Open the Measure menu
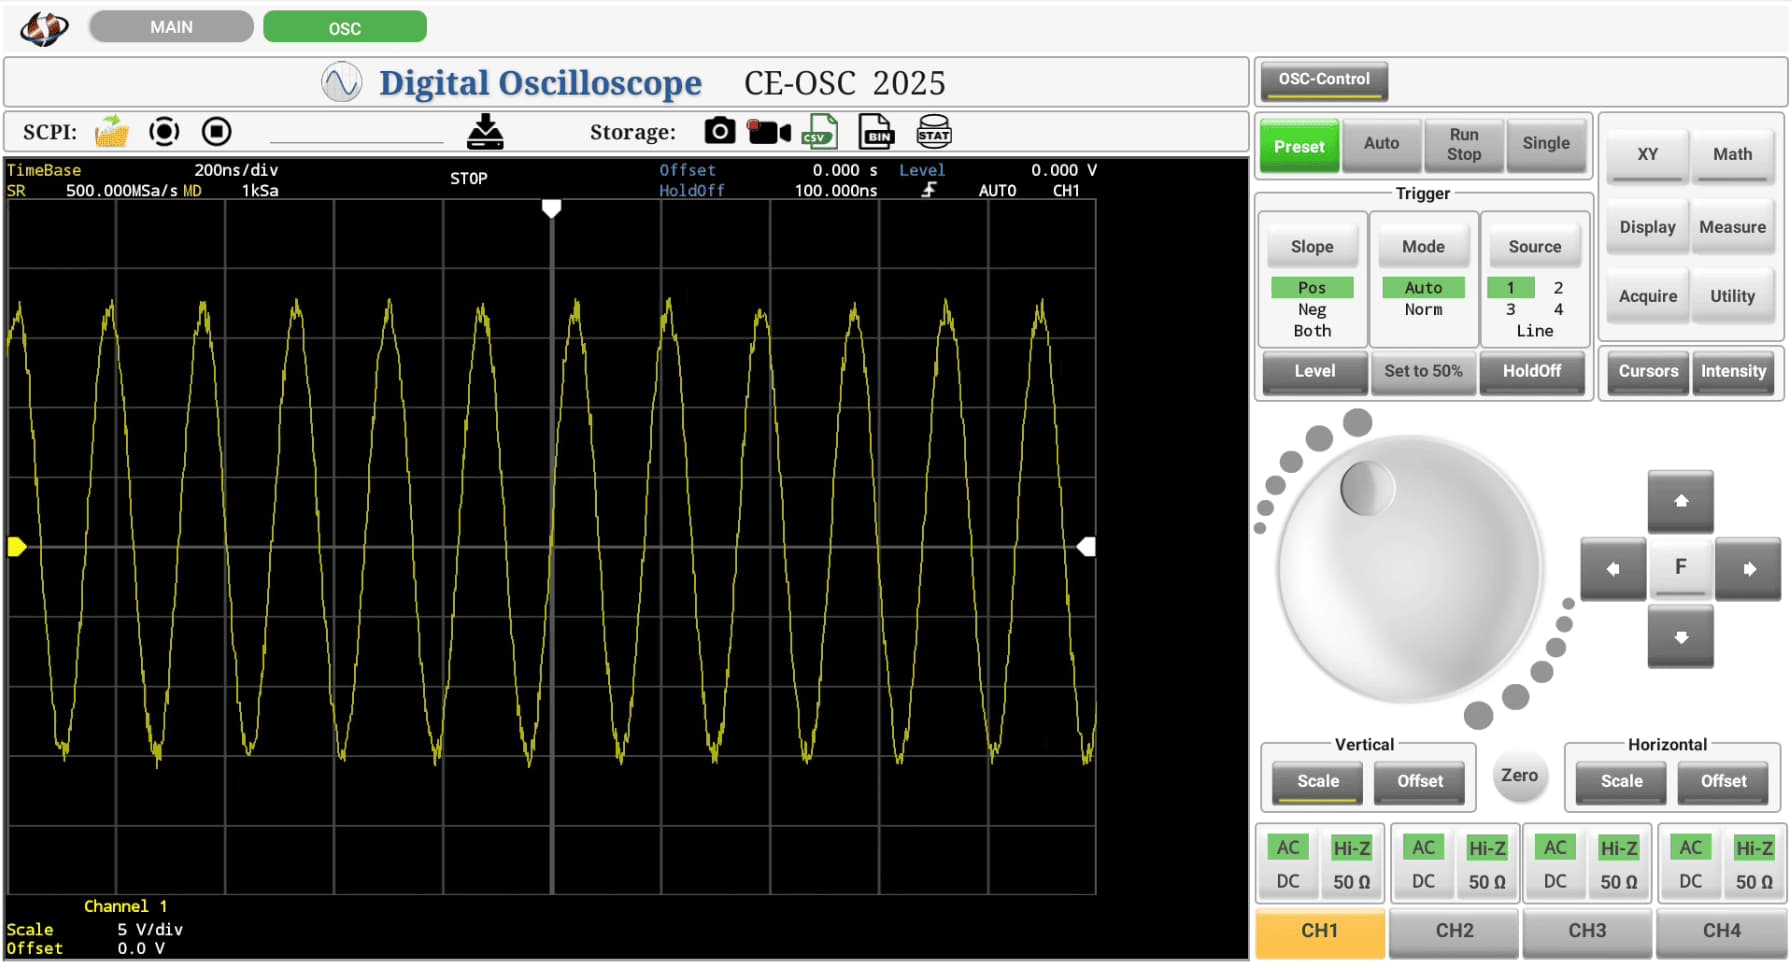The image size is (1792, 964). pos(1733,228)
